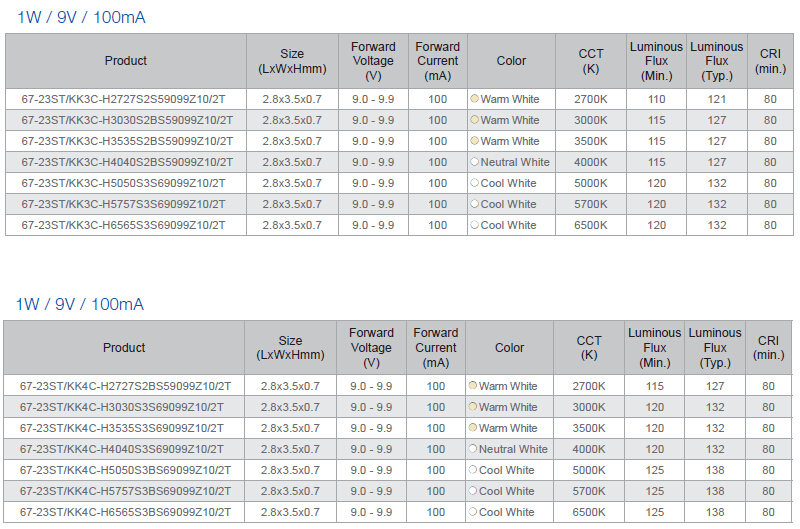Image resolution: width=800 pixels, height=529 pixels.
Task: Click product 67-23ST/KK4C-H4040S3S69099Z10/2T
Action: click(x=121, y=449)
